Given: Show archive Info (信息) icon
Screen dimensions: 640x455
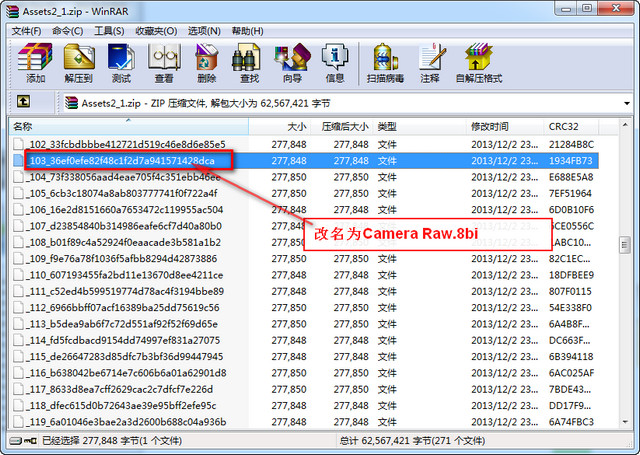Looking at the screenshot, I should 335,62.
